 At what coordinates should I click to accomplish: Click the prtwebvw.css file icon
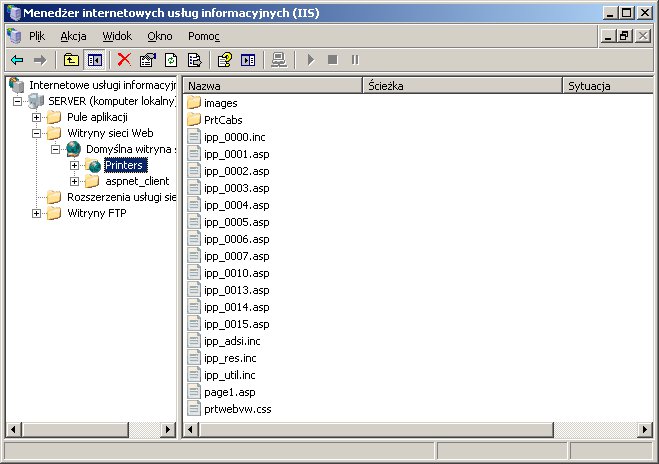[x=194, y=409]
